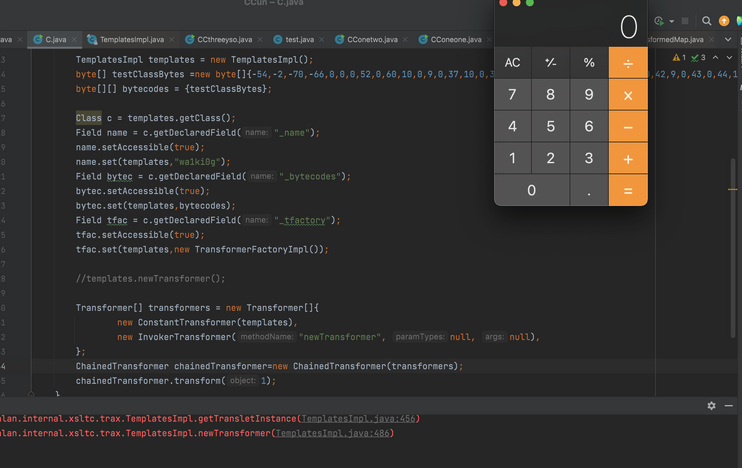
Task: Click the 0 key in Calculator
Action: (x=531, y=190)
